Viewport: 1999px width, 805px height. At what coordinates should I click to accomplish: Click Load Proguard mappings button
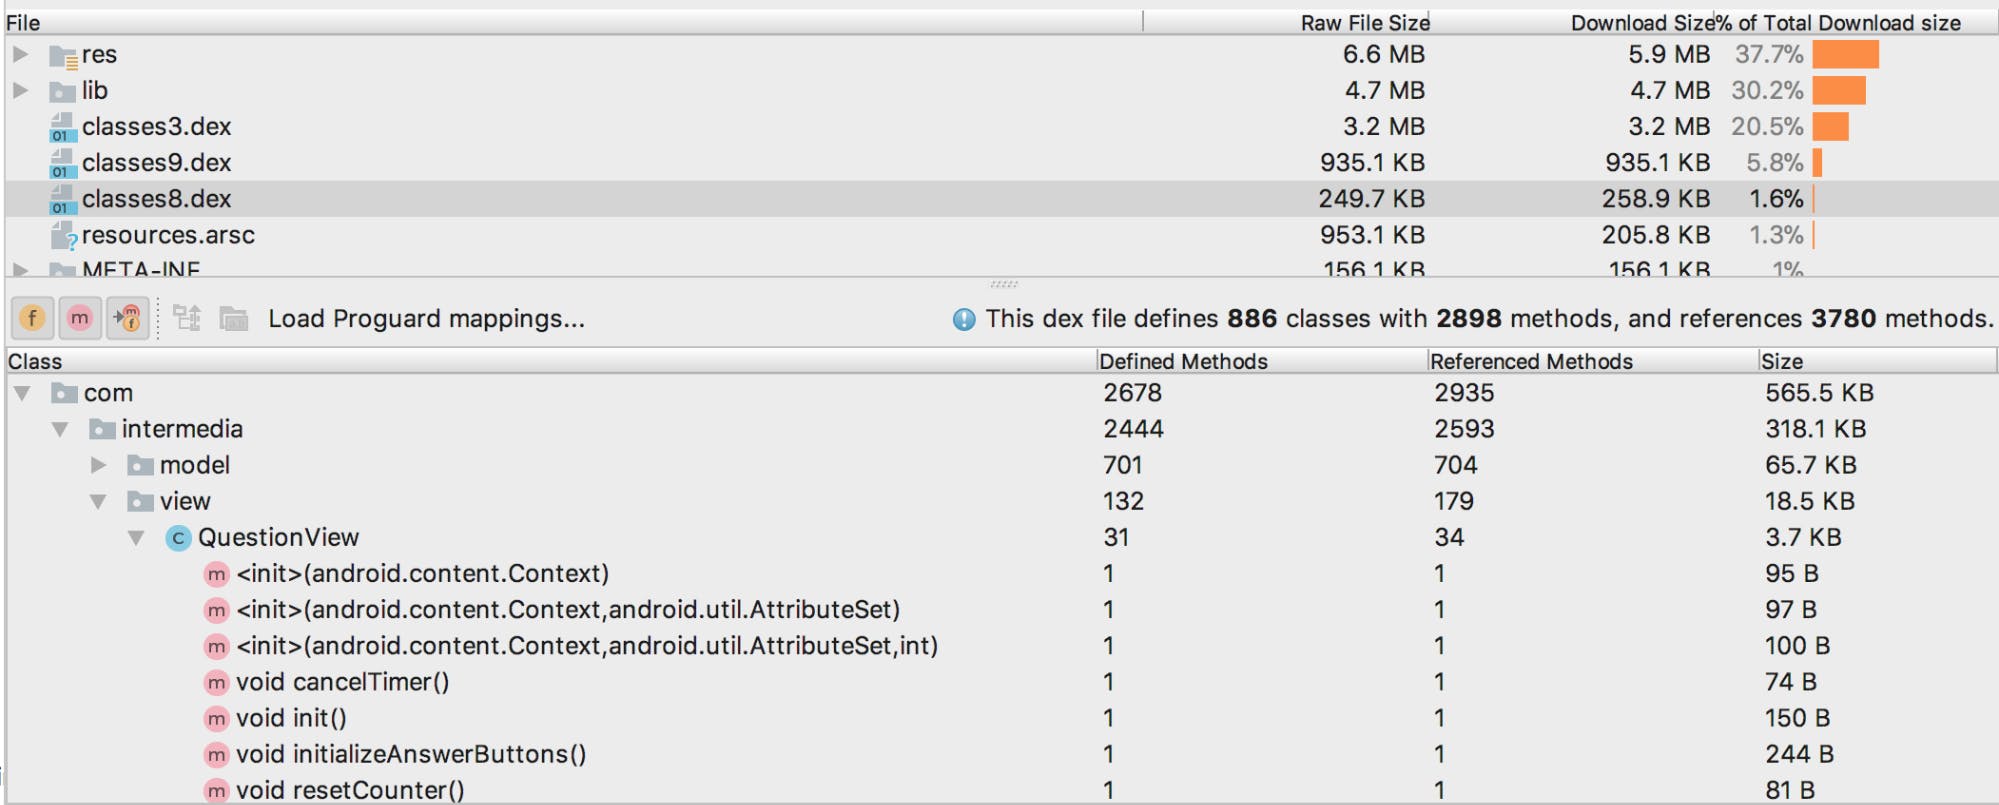[426, 318]
